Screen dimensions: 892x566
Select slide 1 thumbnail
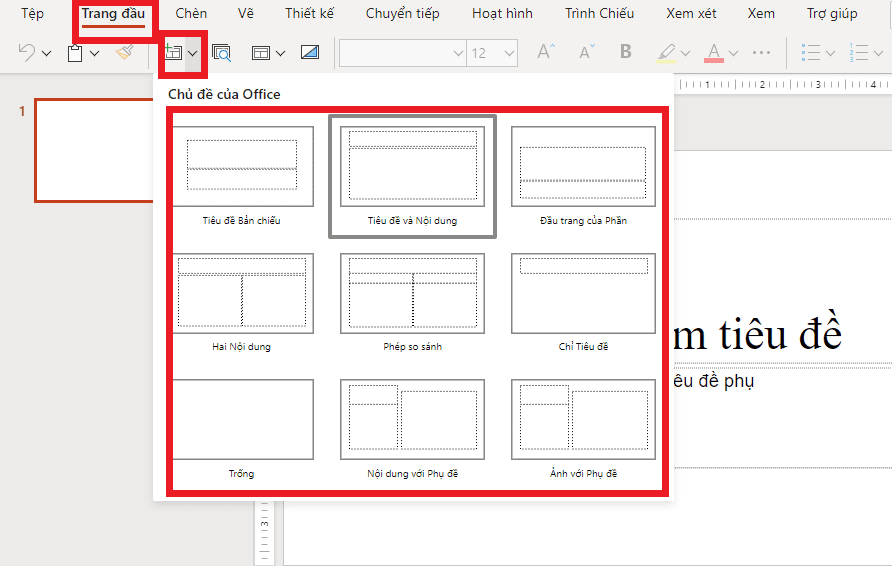click(x=94, y=150)
